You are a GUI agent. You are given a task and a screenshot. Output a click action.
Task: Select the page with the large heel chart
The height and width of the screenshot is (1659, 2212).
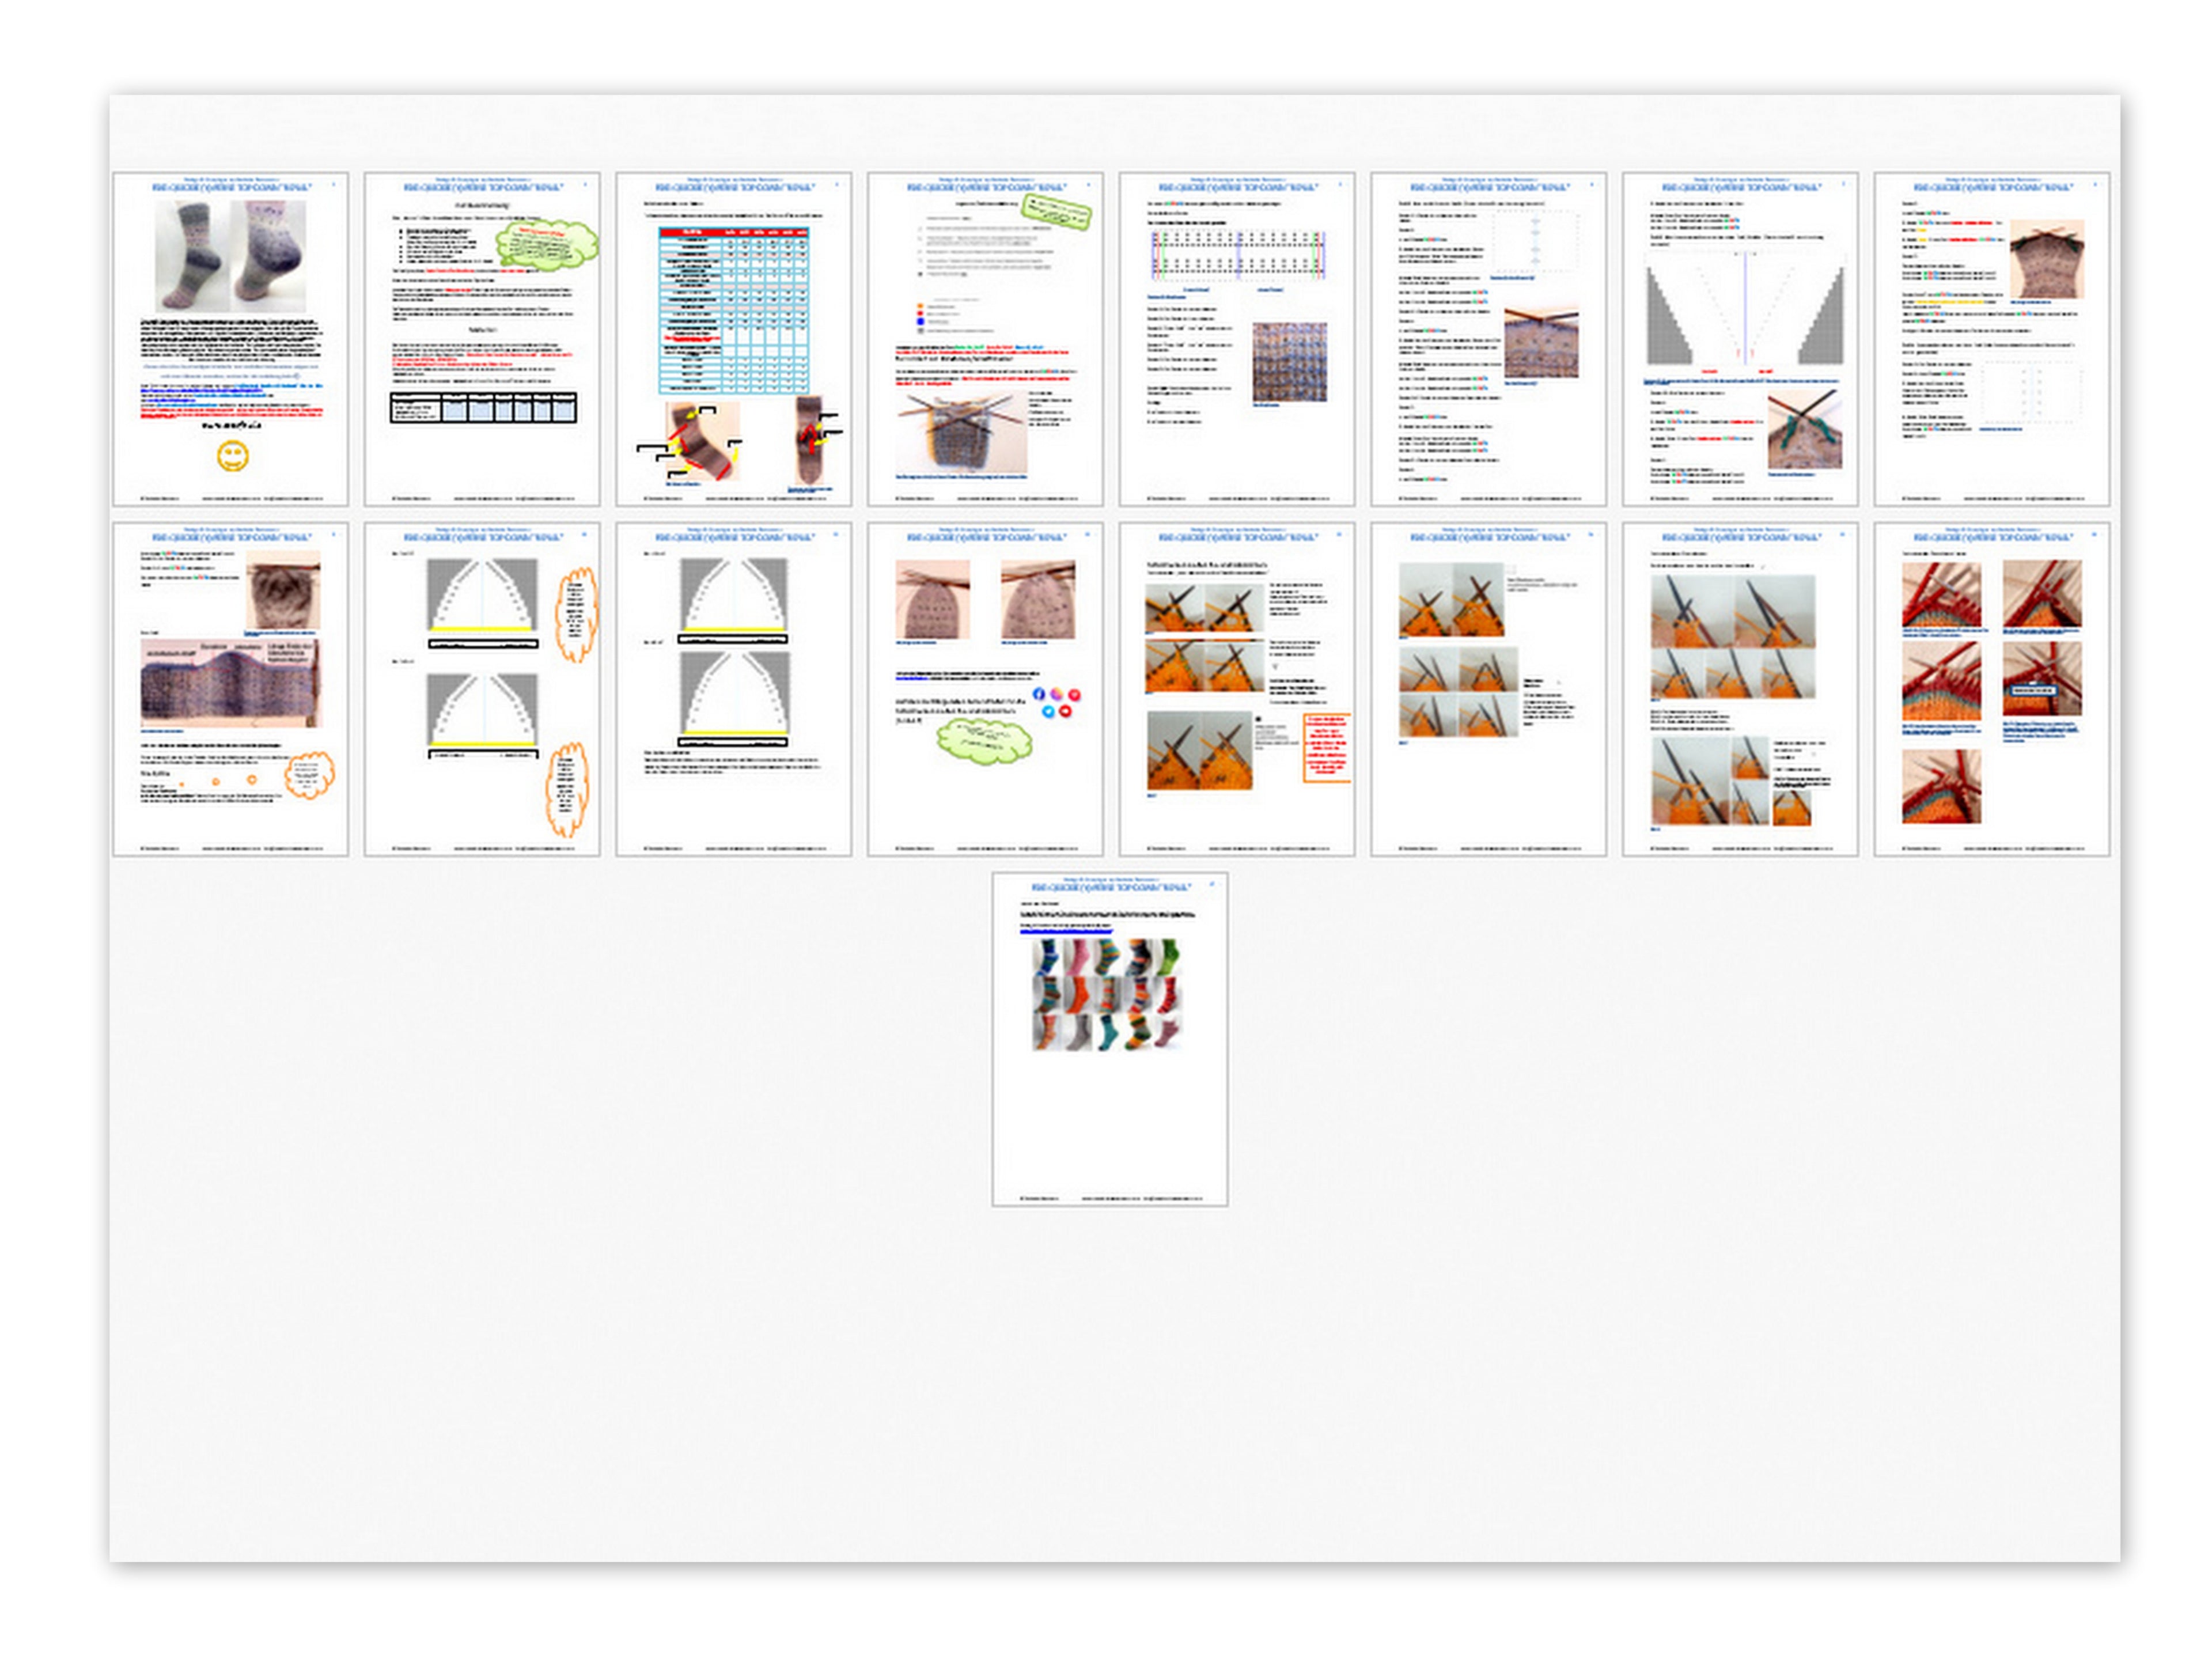1740,338
